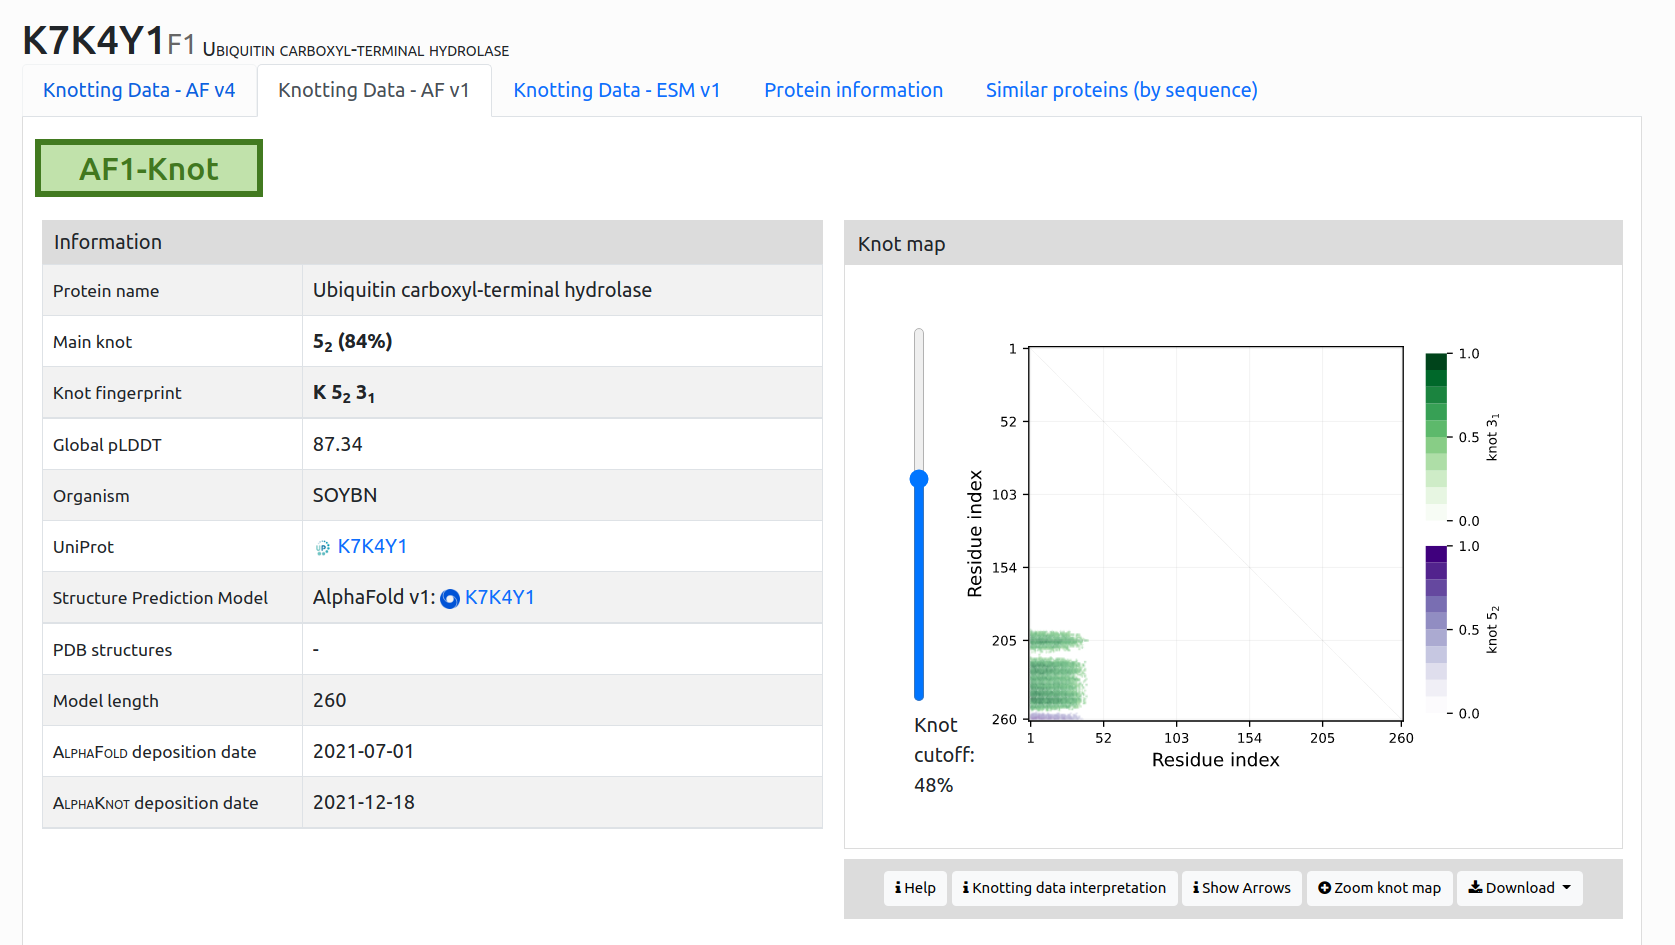
Task: Click the Show Arrows button
Action: coord(1241,888)
